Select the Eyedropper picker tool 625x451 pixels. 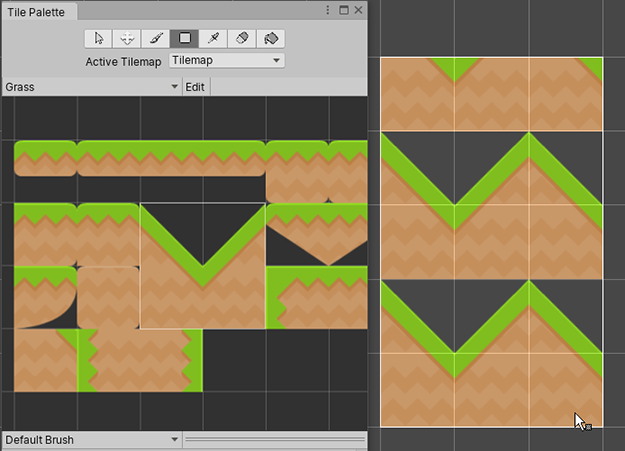pyautogui.click(x=214, y=38)
